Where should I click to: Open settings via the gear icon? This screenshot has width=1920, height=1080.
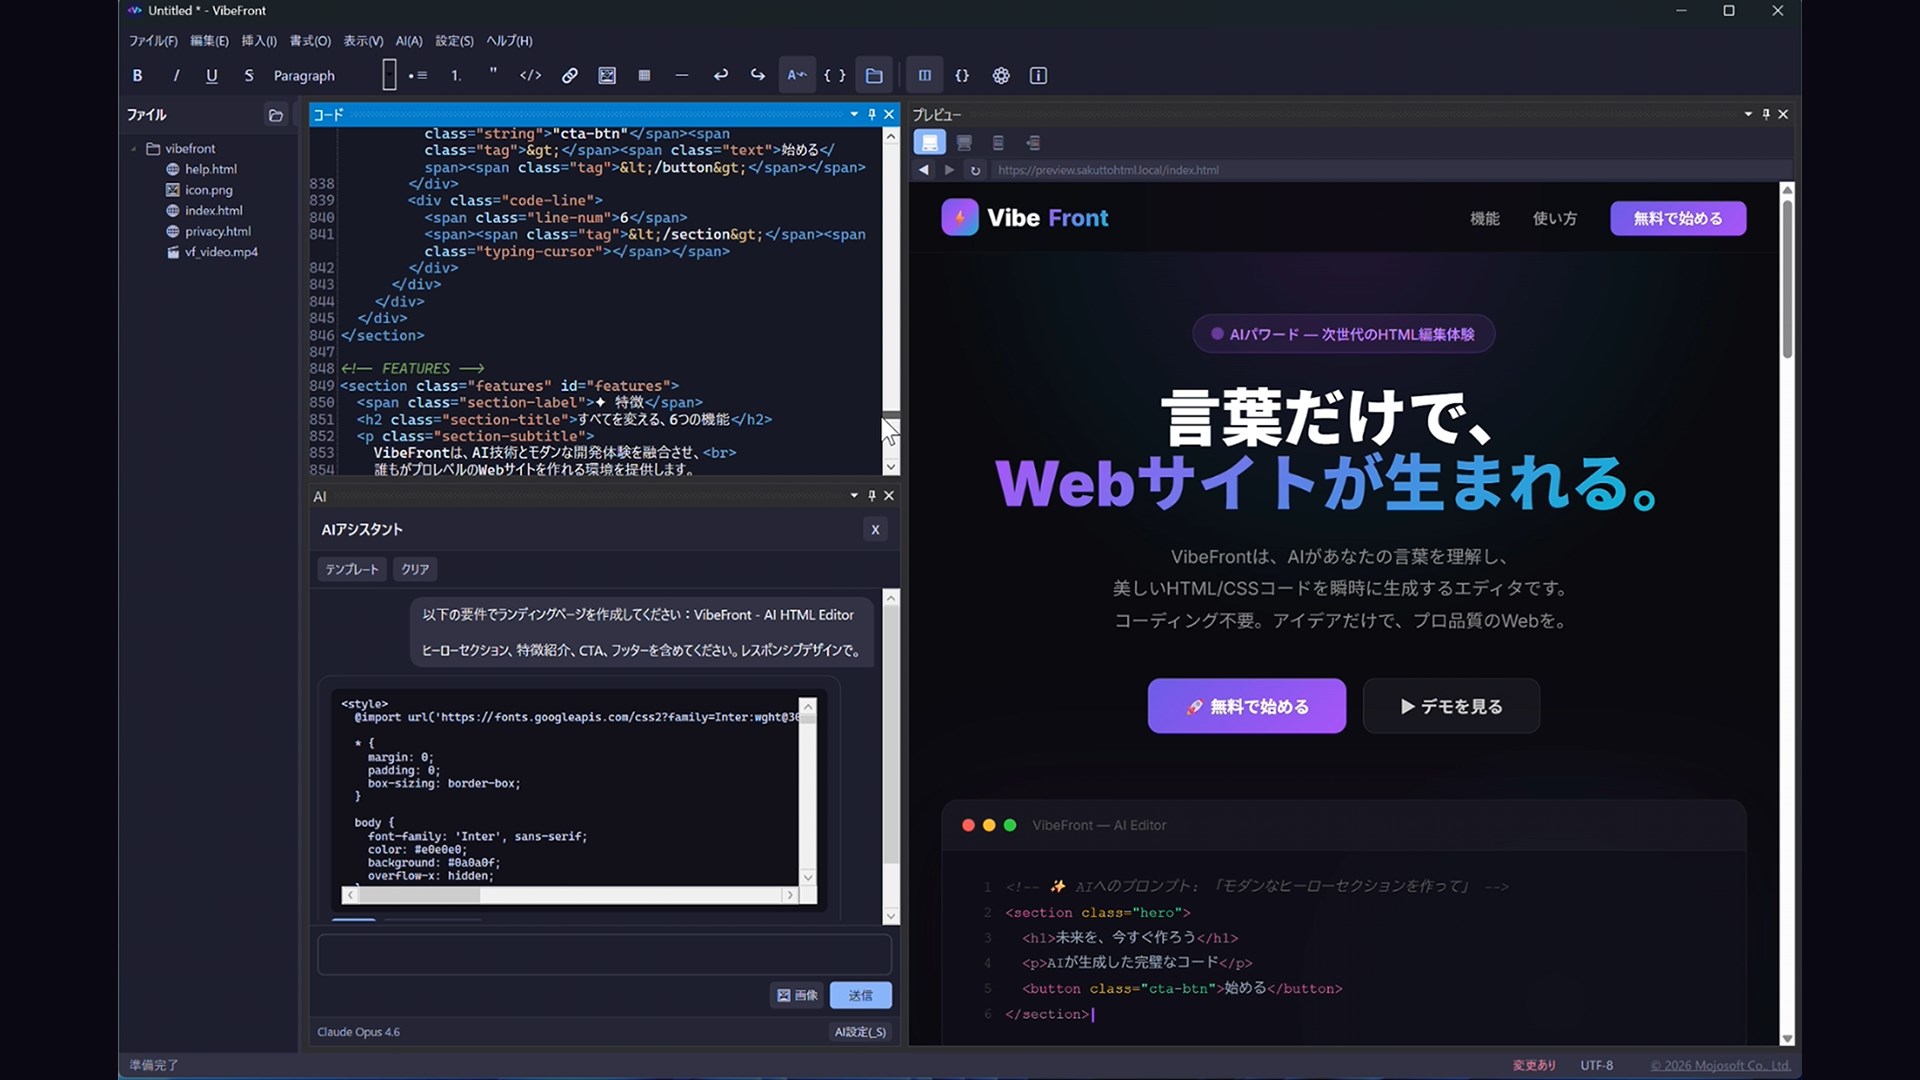(x=1001, y=76)
